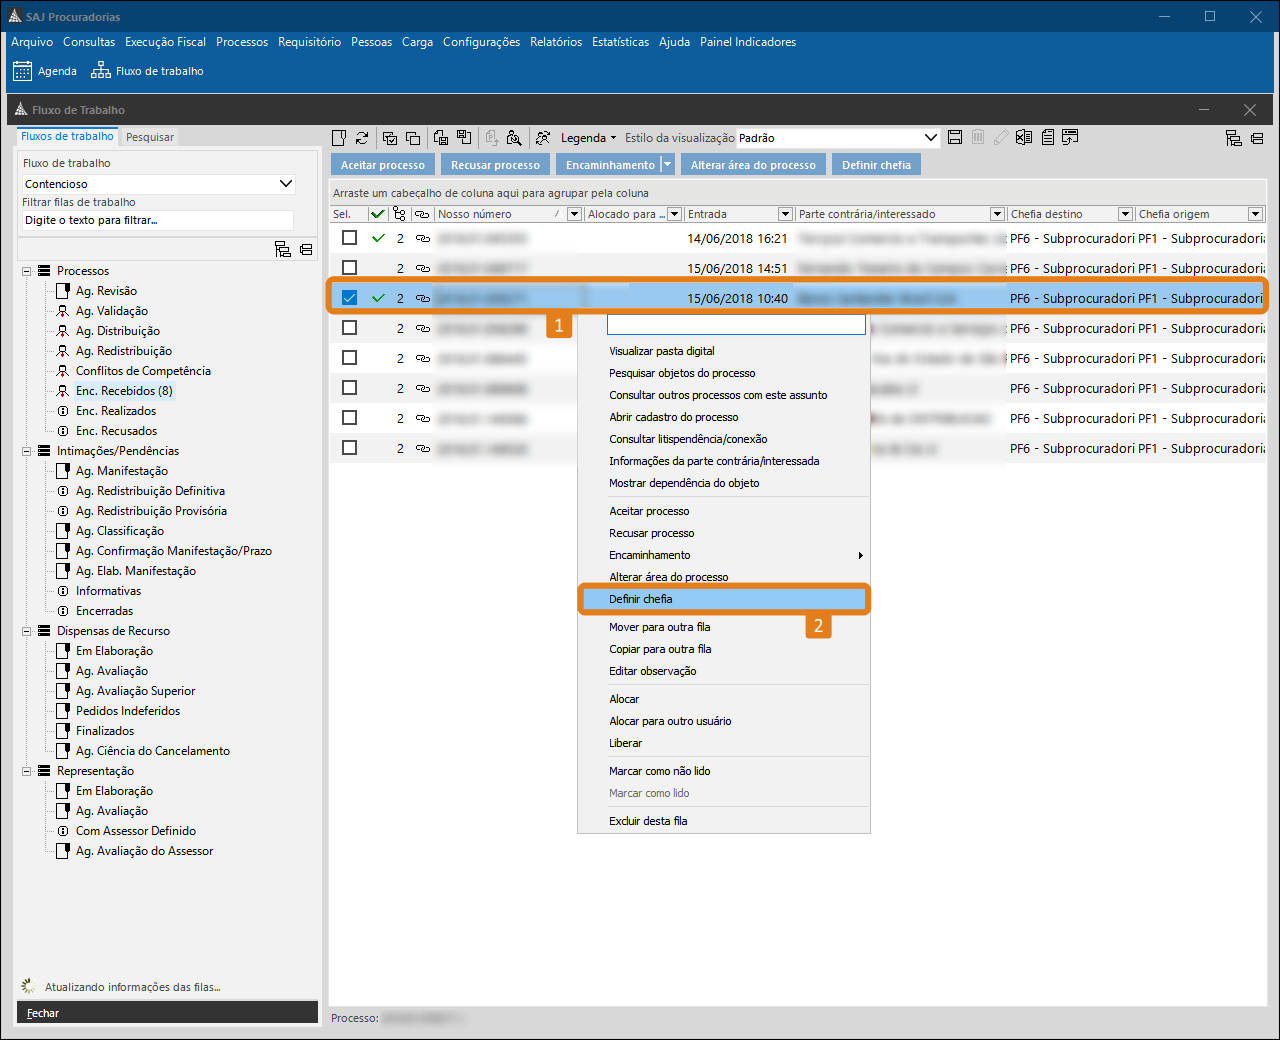Expand all groups icon at grid toolbar right

tap(1234, 138)
